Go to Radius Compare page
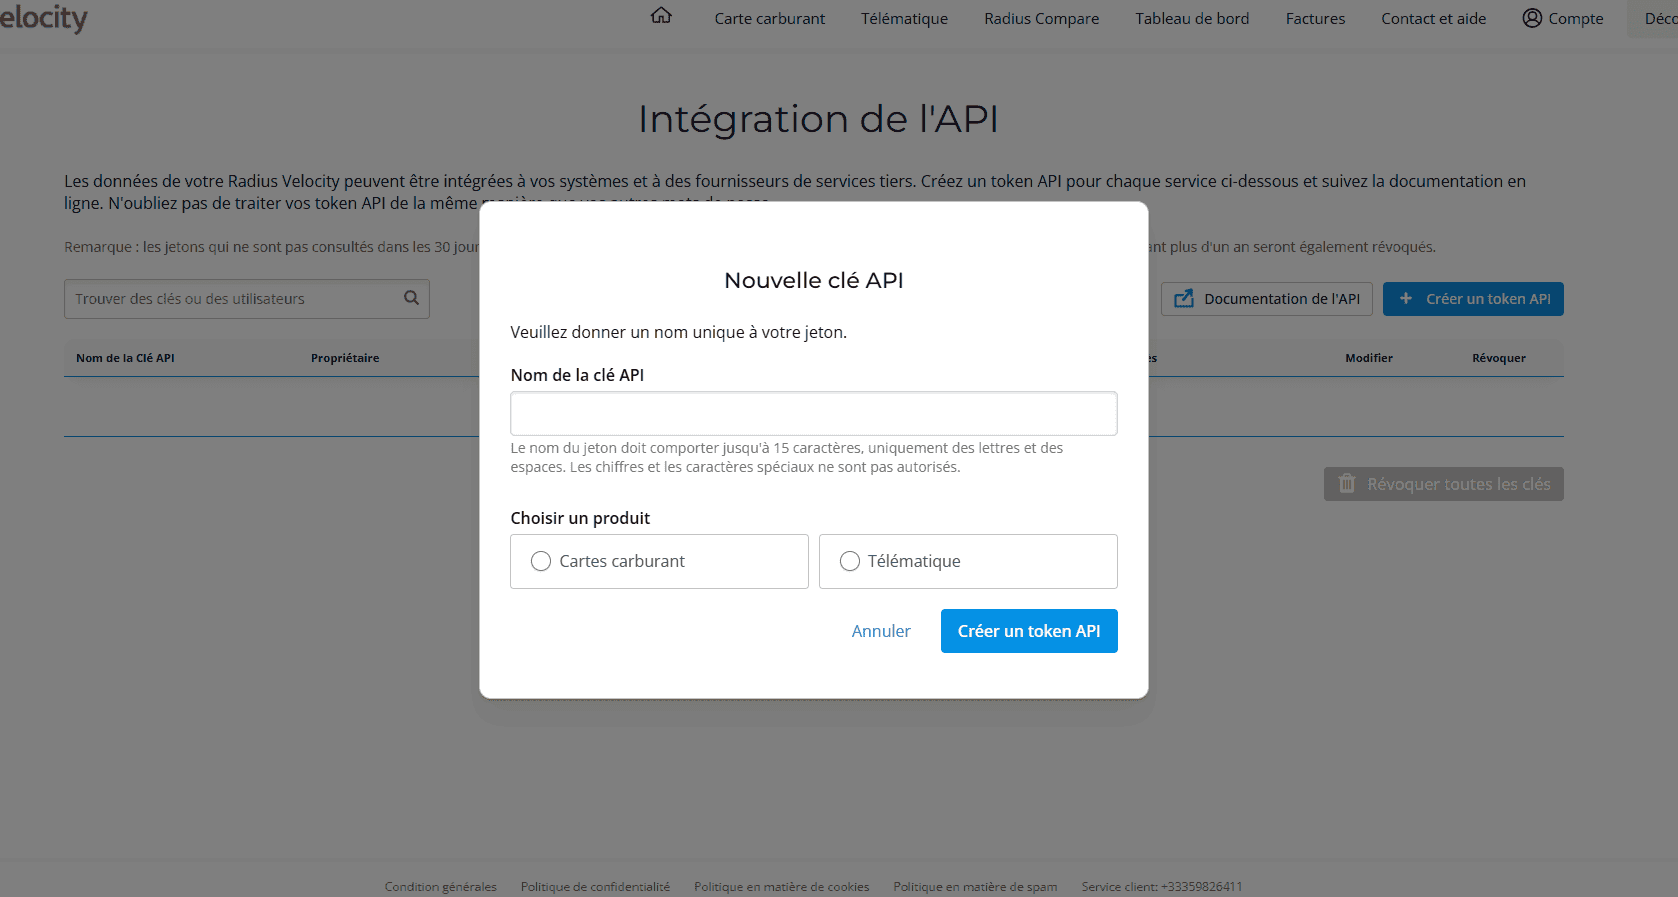The width and height of the screenshot is (1678, 897). click(1041, 18)
